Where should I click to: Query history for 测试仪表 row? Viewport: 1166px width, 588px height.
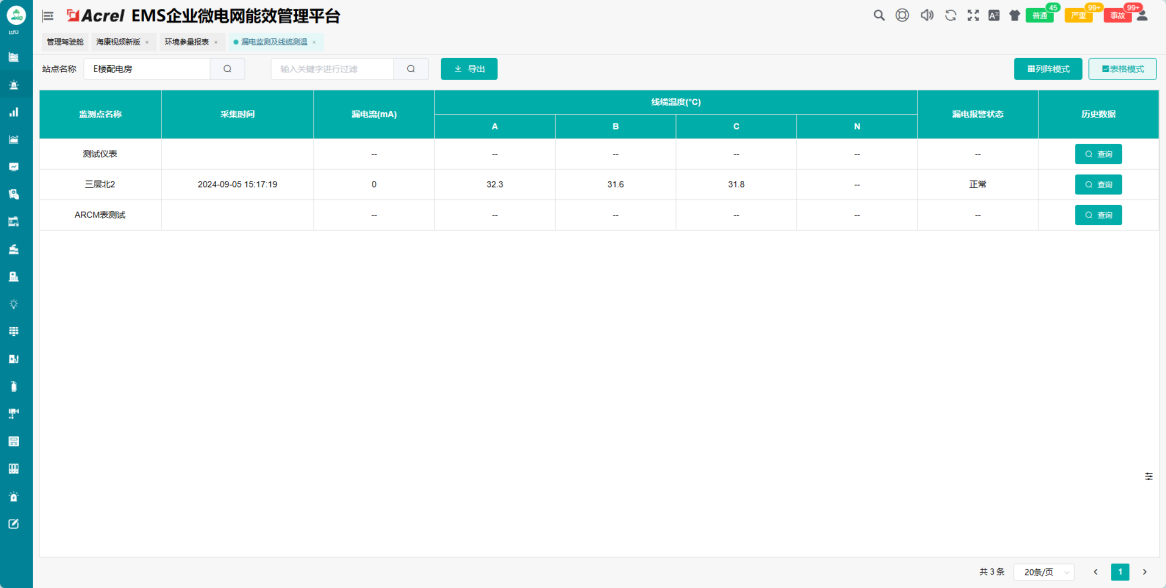(1098, 154)
